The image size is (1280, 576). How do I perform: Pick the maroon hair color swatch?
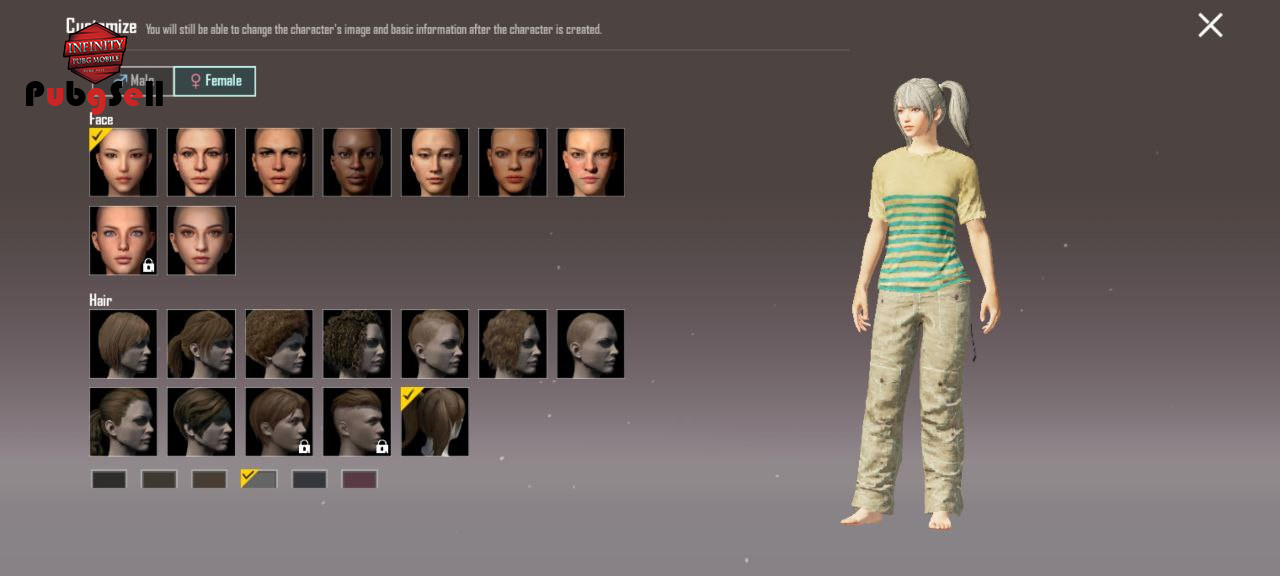(x=359, y=480)
